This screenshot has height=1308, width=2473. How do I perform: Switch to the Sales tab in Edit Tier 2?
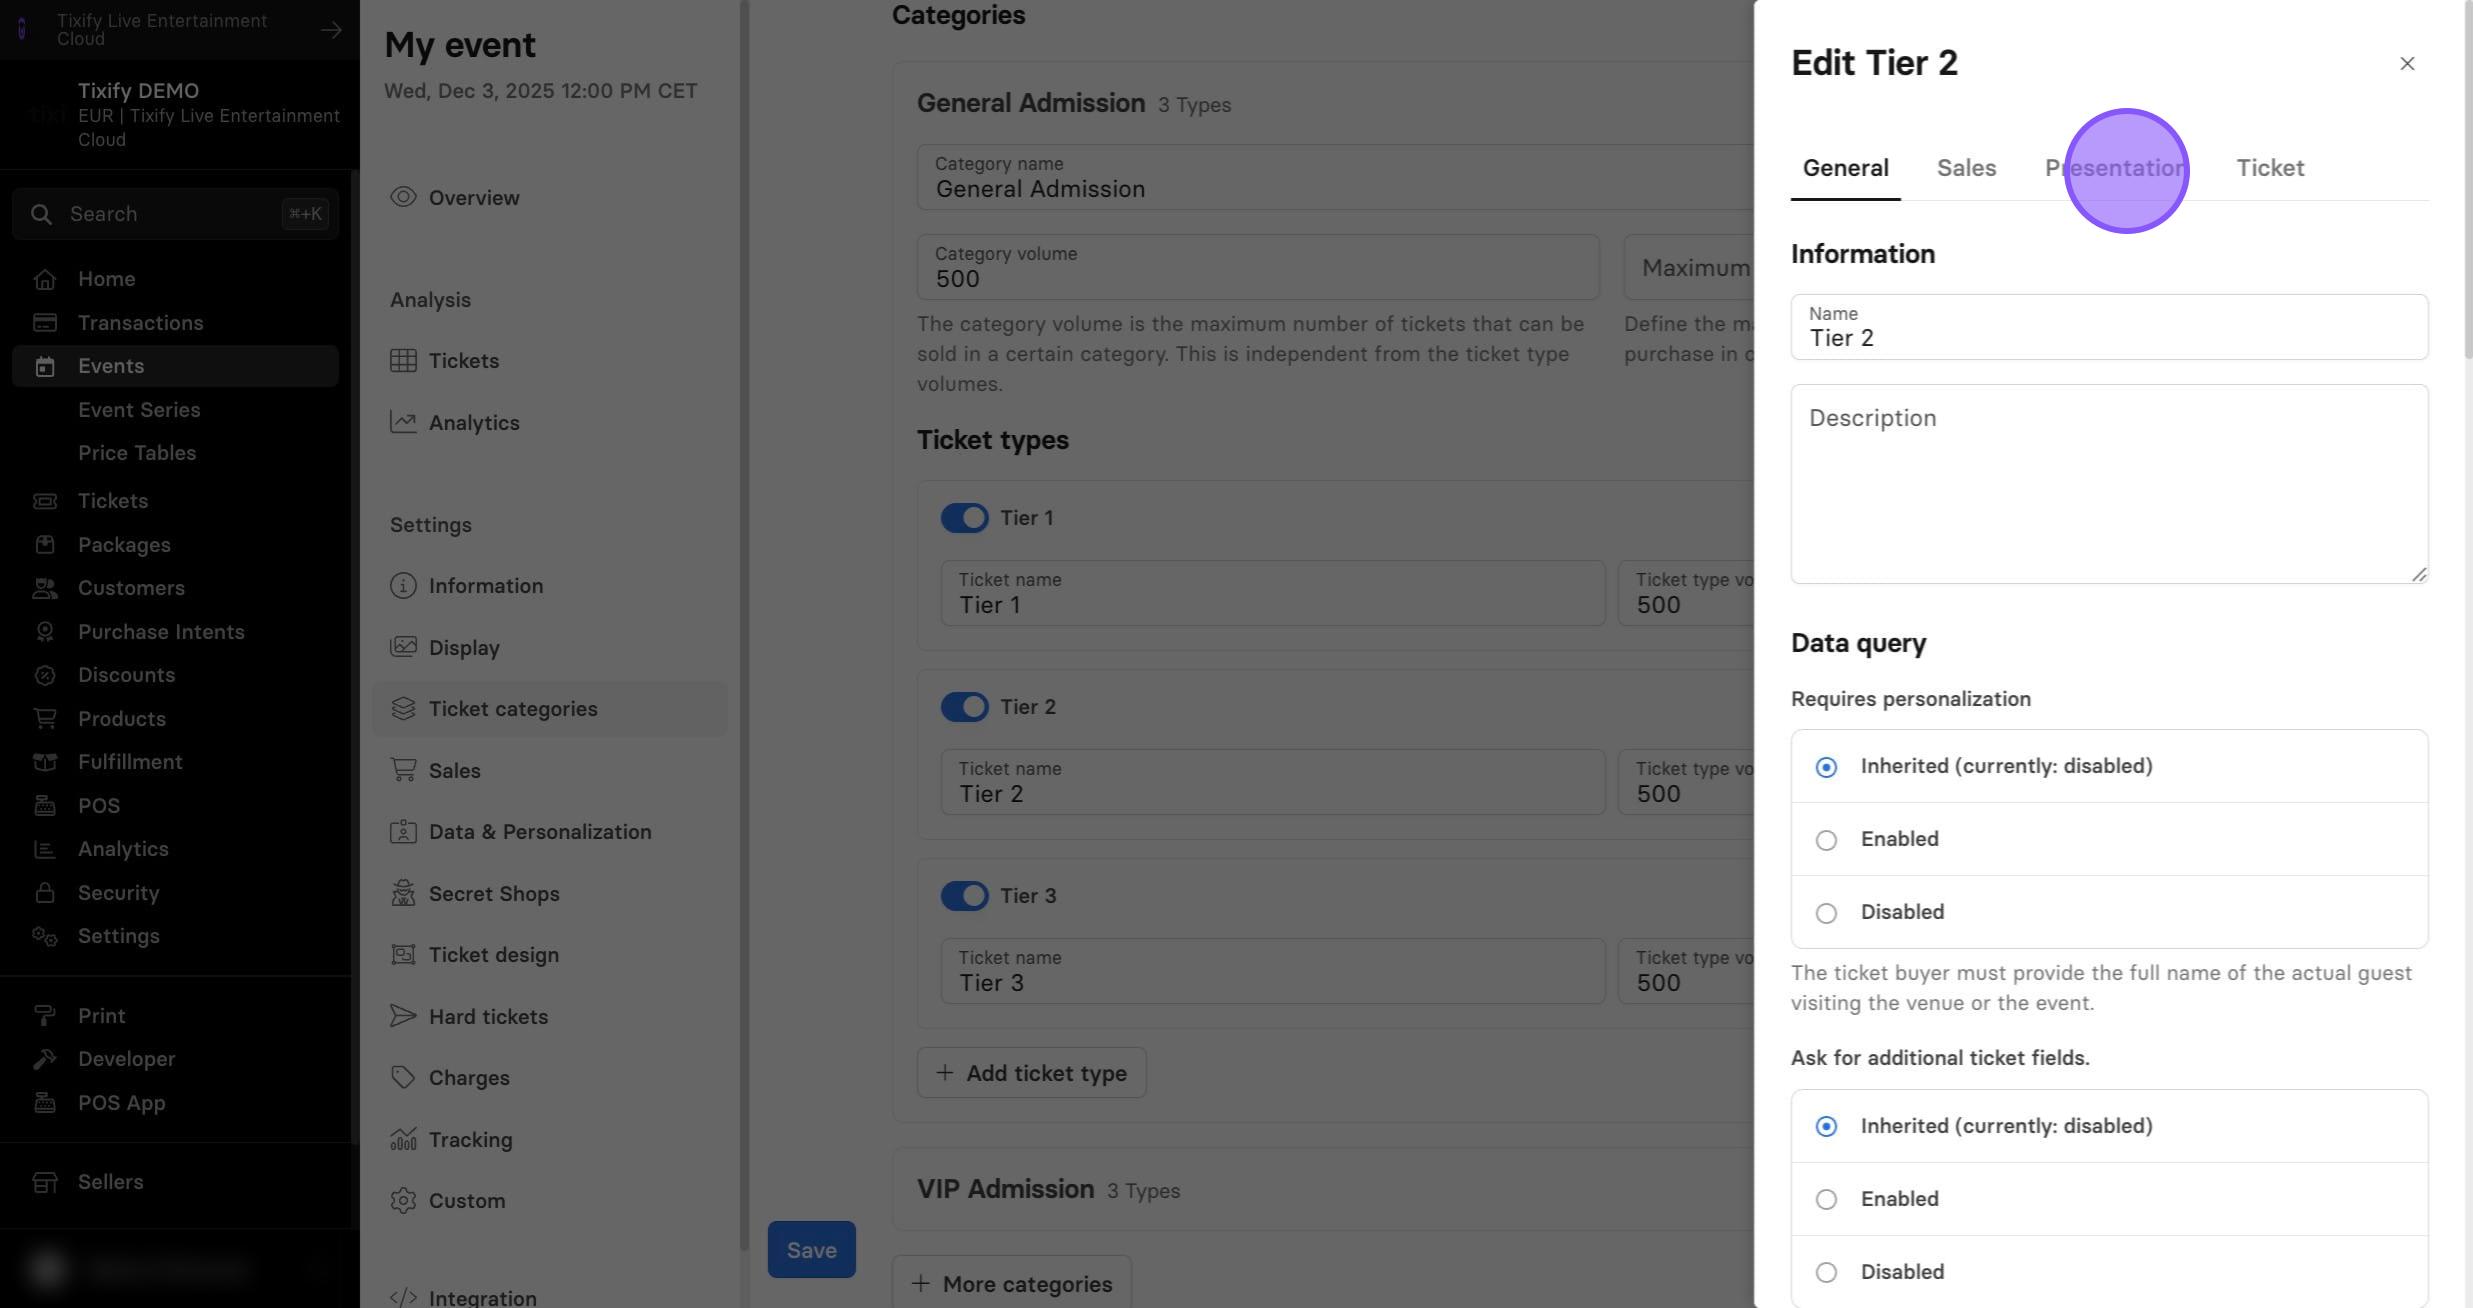coord(1966,168)
